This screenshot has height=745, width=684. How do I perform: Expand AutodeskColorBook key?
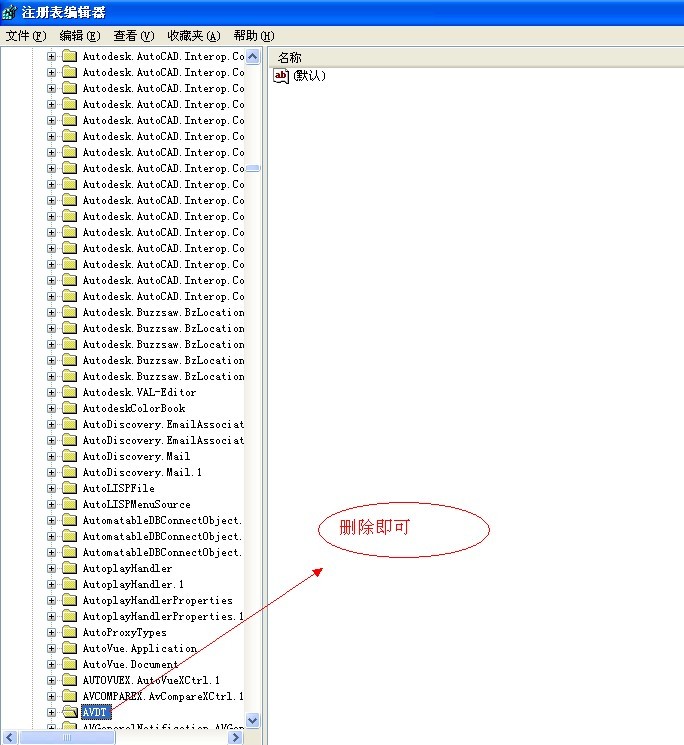51,408
